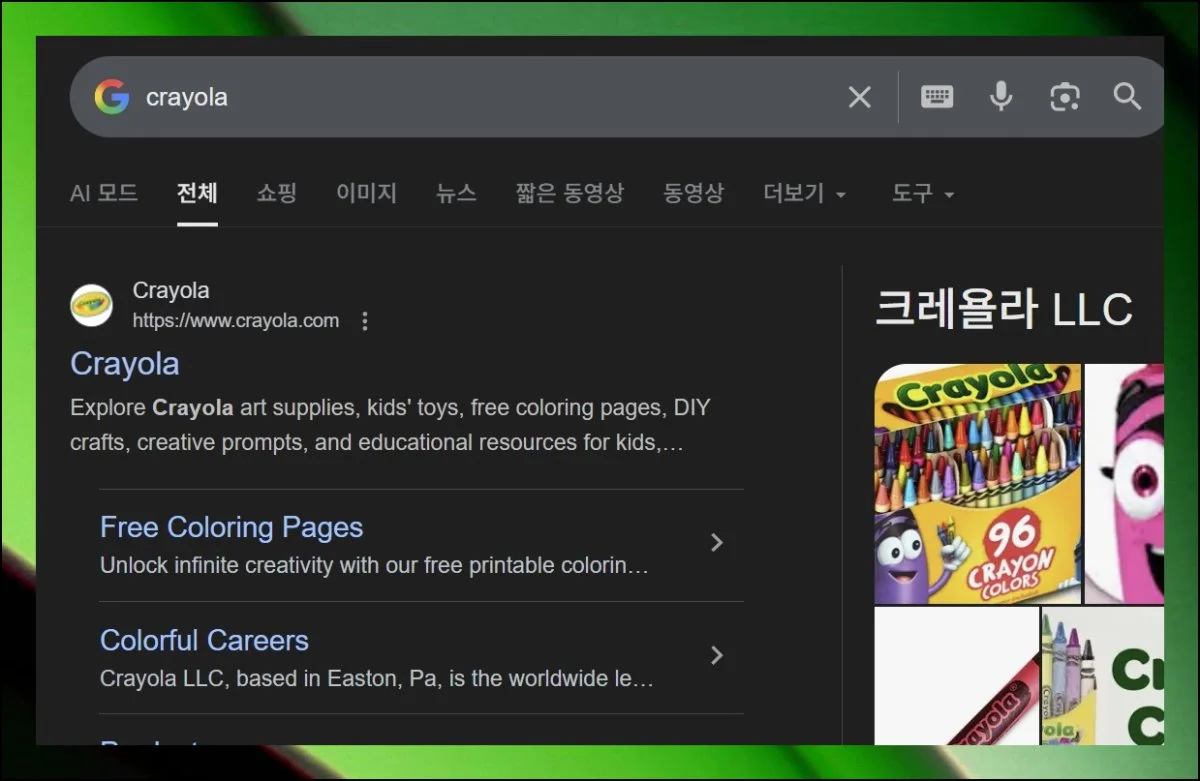The image size is (1200, 781).
Task: Activate voice search with the microphone icon
Action: 1001,96
